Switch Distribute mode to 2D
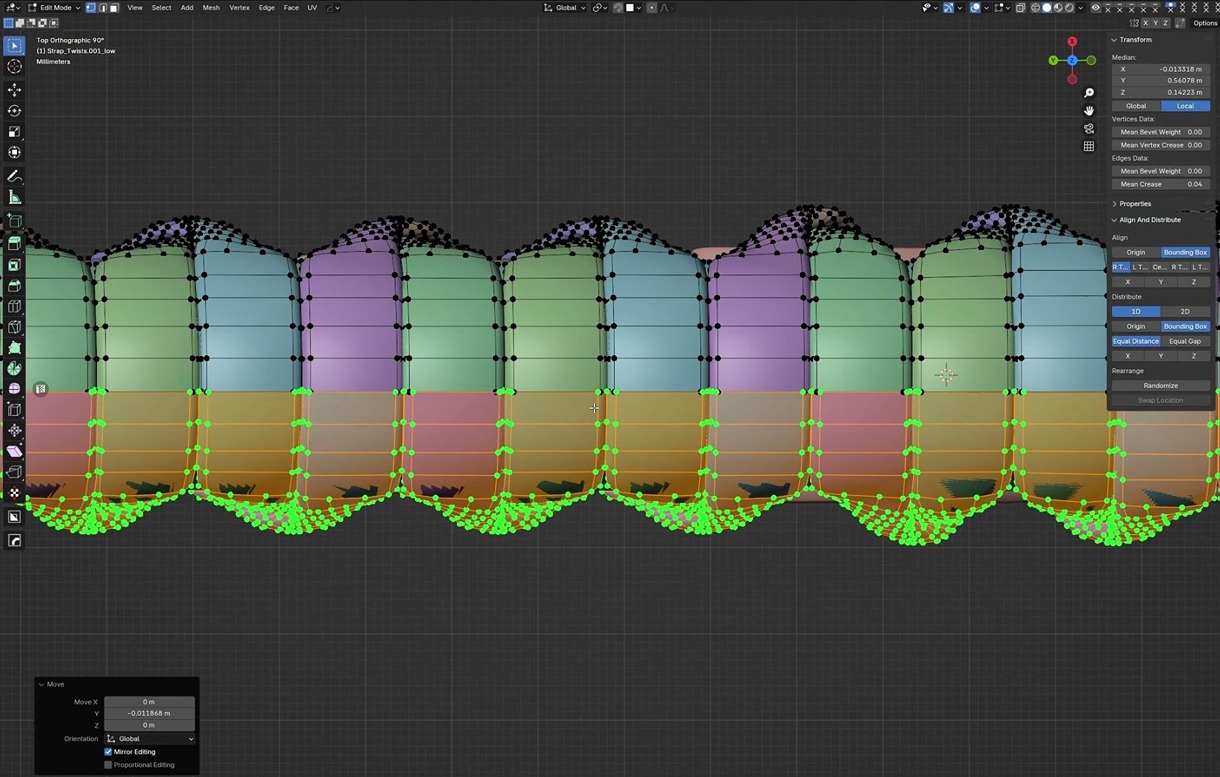This screenshot has width=1220, height=777. click(1185, 311)
